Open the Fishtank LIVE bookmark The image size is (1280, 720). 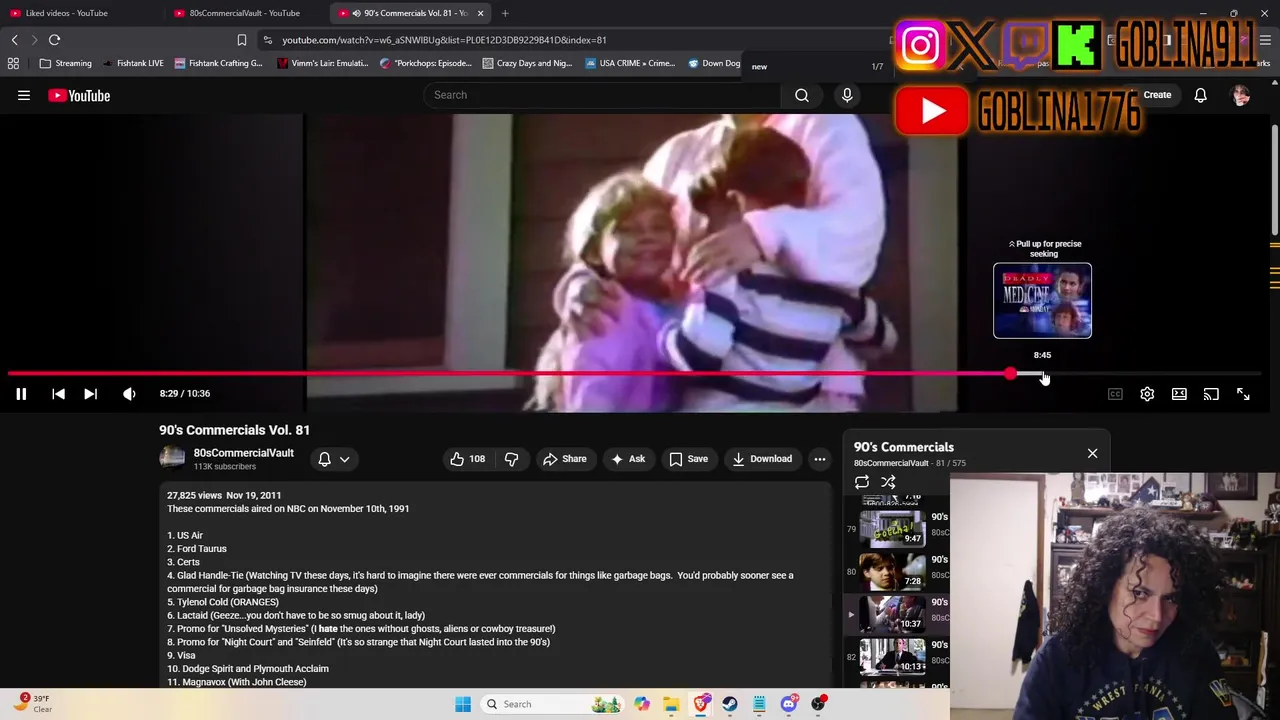click(132, 63)
